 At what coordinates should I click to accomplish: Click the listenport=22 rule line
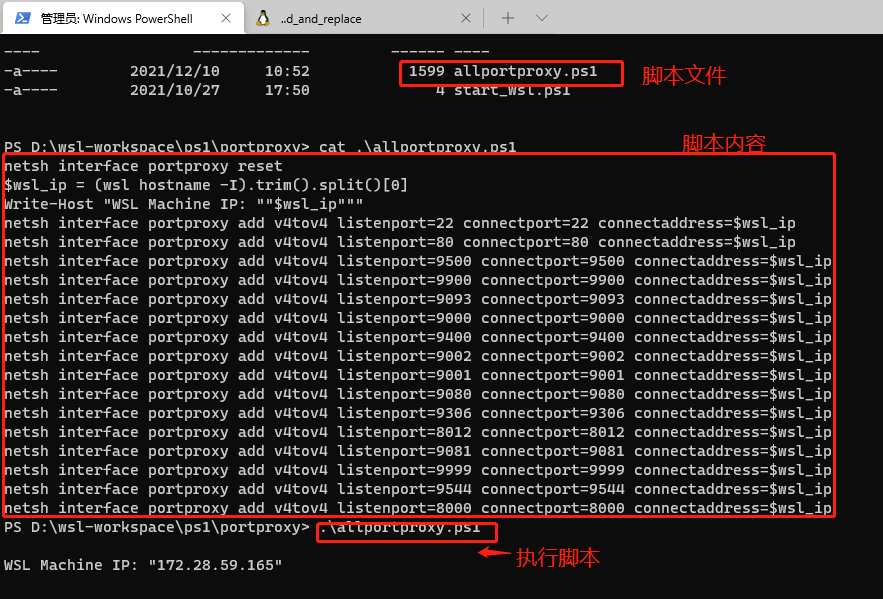[400, 223]
